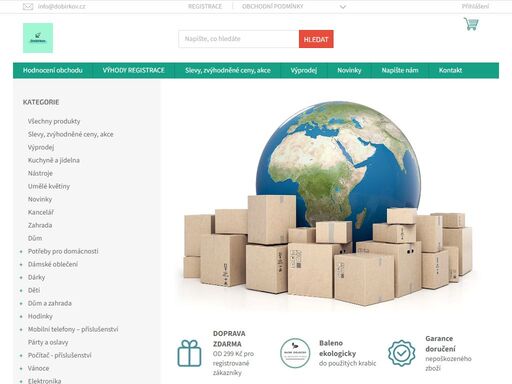Open the Kontakt menu item
This screenshot has height=384, width=512.
click(x=450, y=70)
